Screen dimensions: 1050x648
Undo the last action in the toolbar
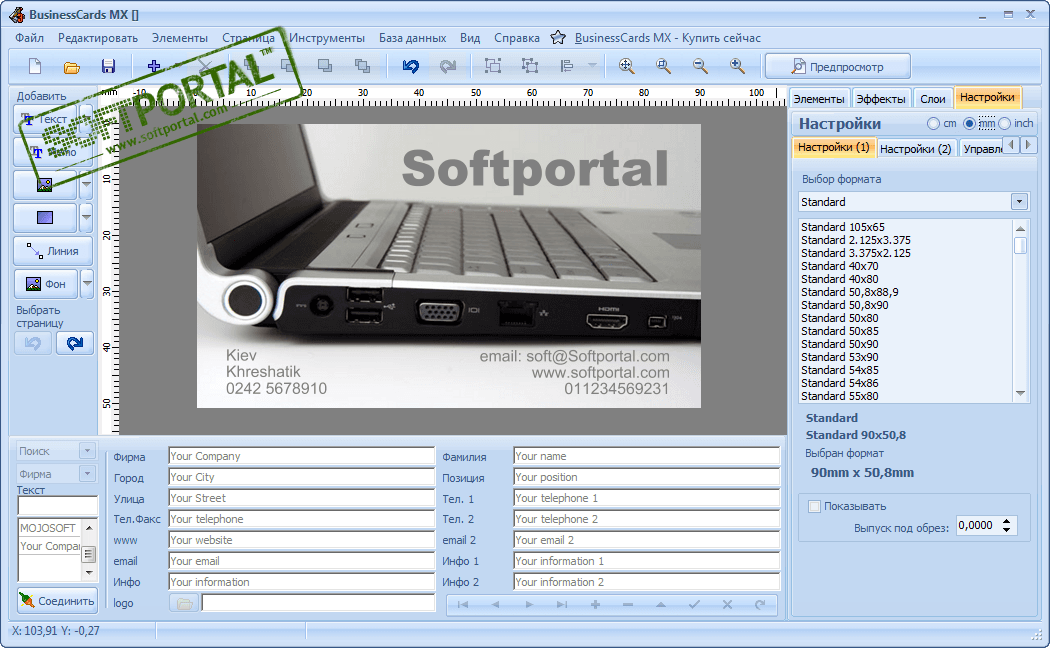410,66
